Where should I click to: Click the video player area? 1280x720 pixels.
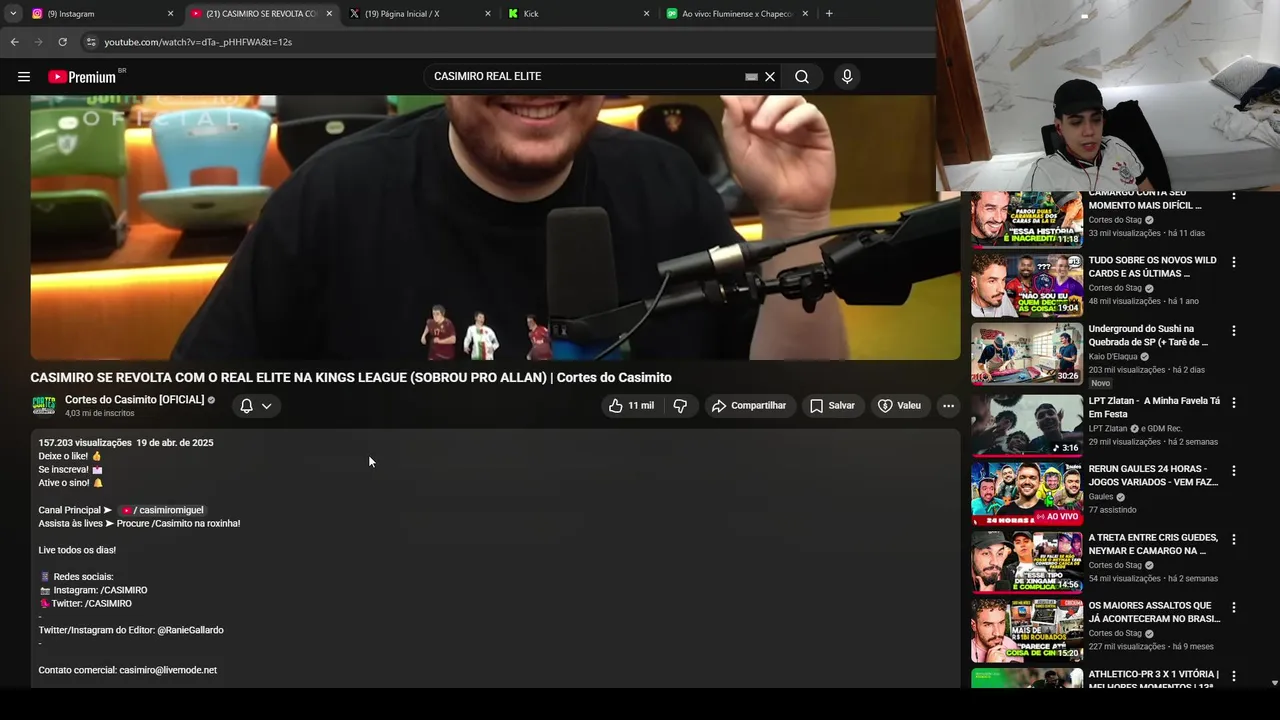click(495, 228)
